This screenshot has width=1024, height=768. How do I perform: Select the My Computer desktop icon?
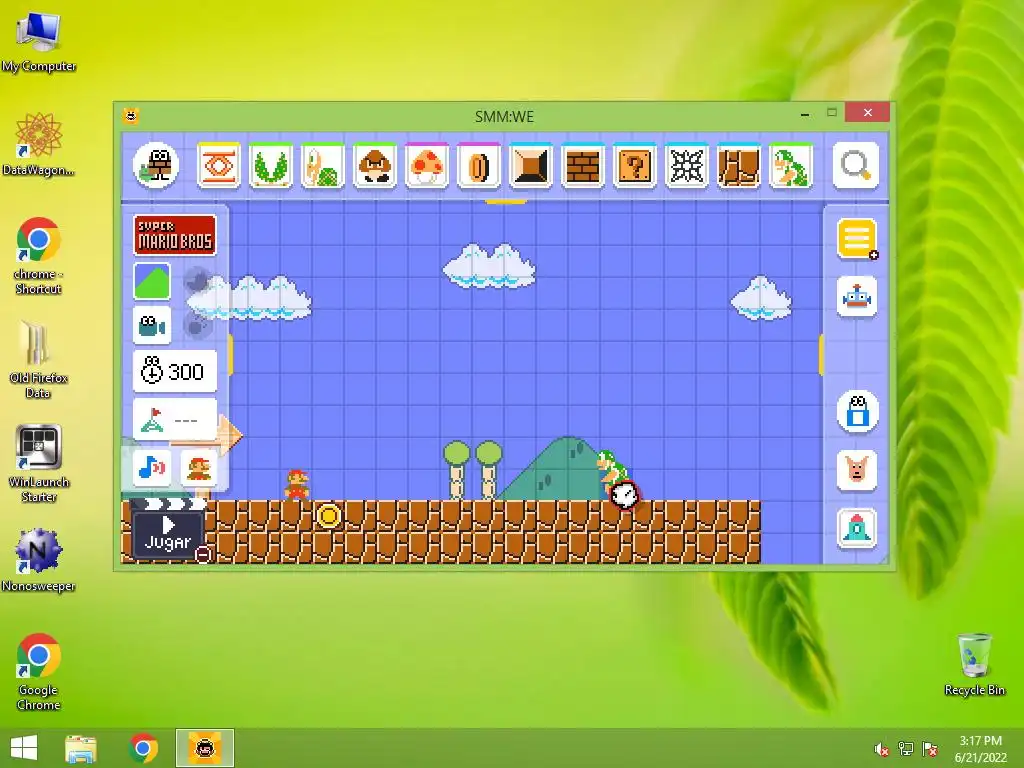click(39, 42)
